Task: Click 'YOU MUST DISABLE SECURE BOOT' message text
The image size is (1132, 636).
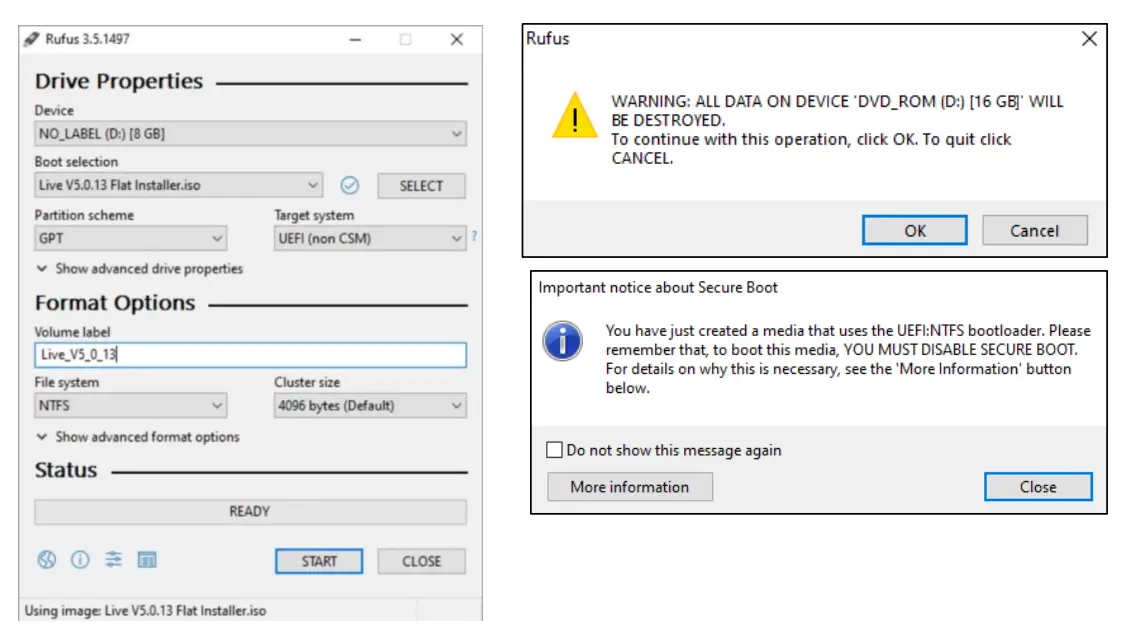Action: [960, 349]
